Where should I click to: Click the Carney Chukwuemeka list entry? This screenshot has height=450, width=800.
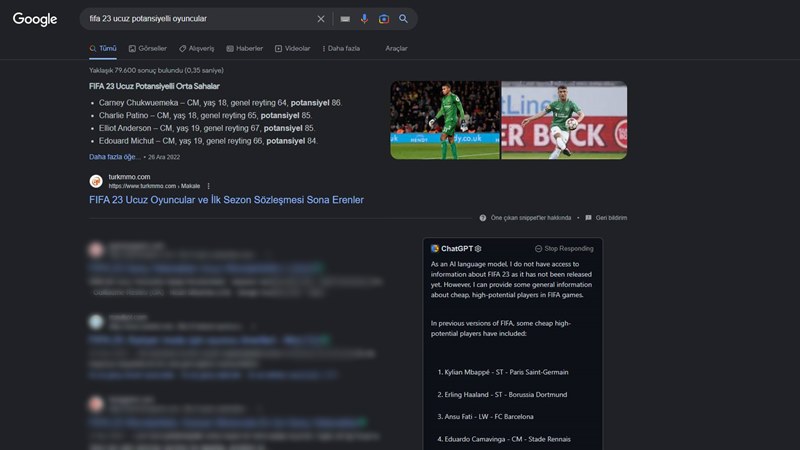pyautogui.click(x=220, y=103)
